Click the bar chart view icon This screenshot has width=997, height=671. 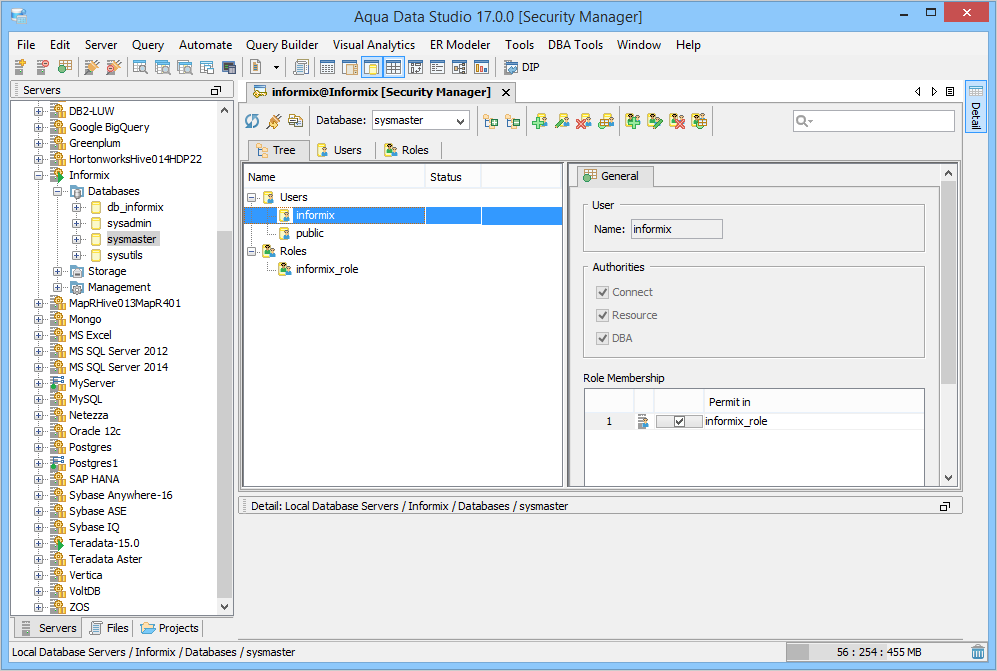click(481, 67)
